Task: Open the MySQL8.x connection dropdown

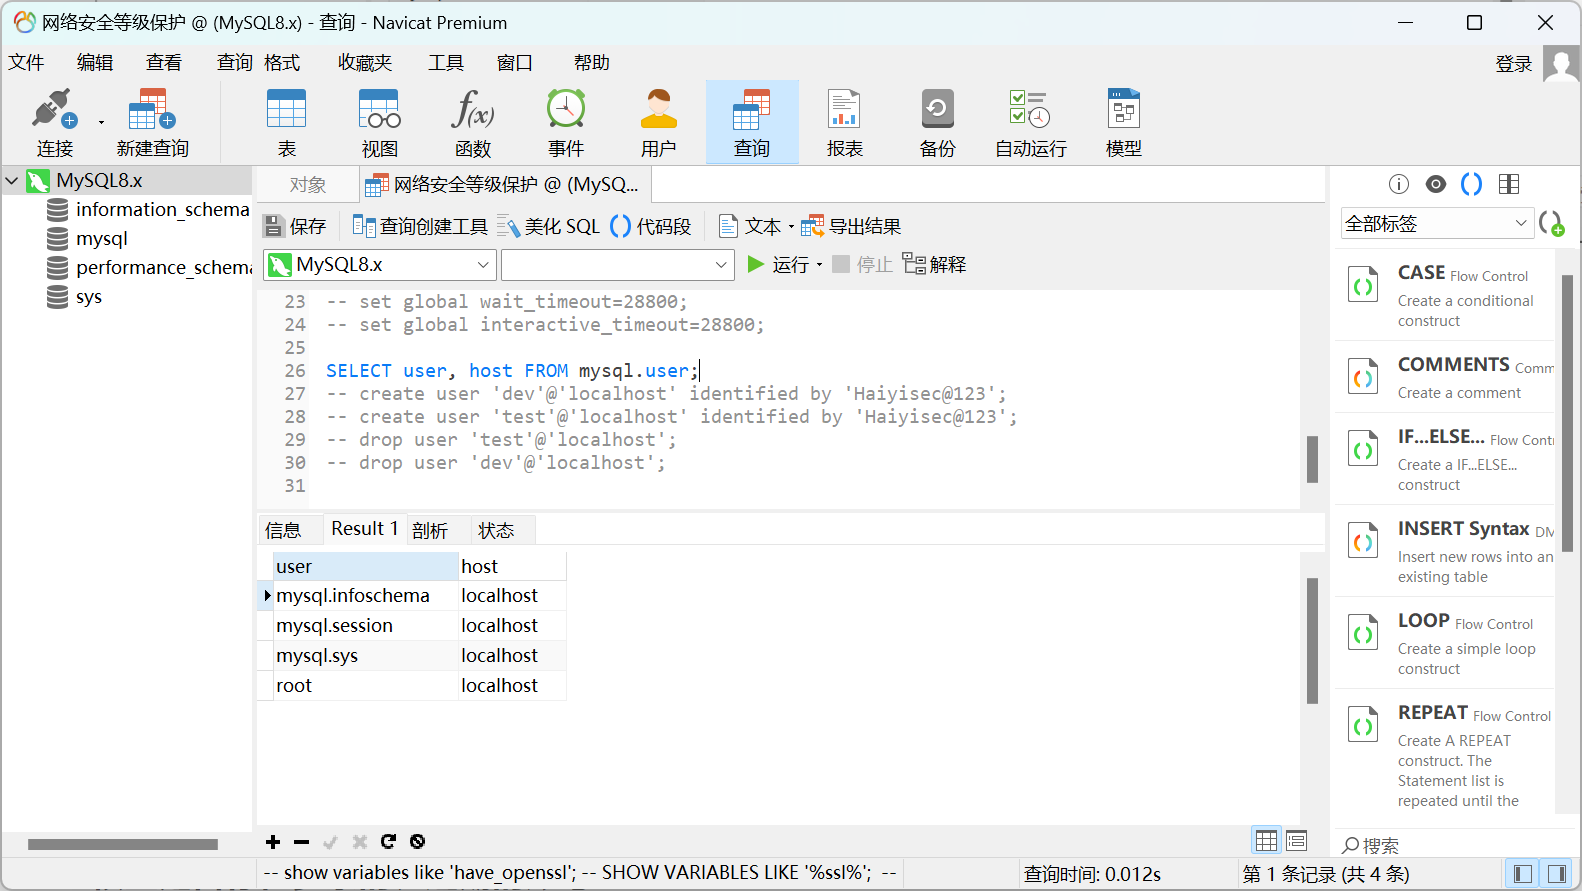Action: 380,265
